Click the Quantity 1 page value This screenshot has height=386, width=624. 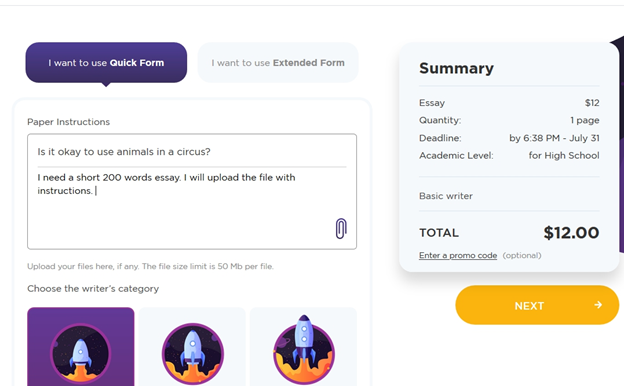click(585, 120)
